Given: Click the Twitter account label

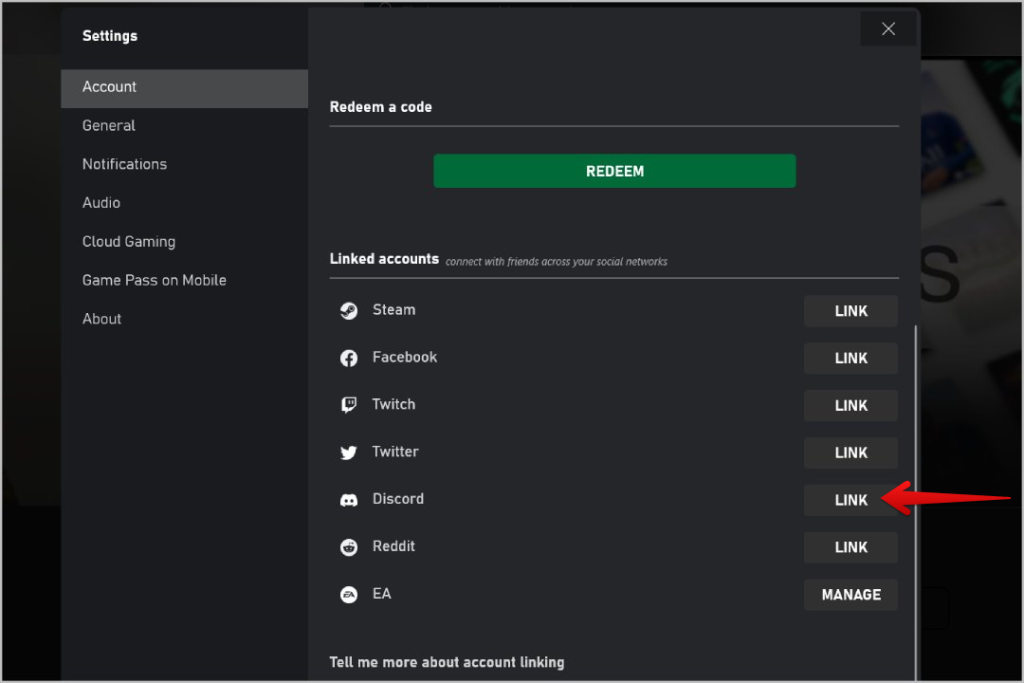Looking at the screenshot, I should pyautogui.click(x=395, y=452).
